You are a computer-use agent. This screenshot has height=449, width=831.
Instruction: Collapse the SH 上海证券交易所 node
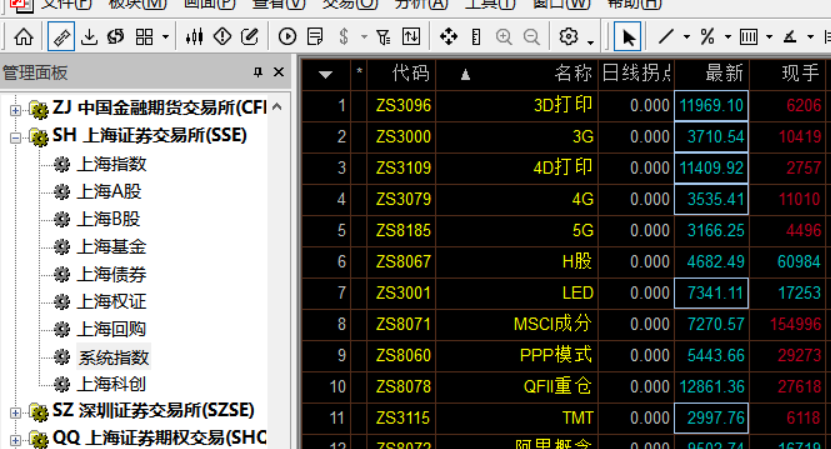[15, 138]
